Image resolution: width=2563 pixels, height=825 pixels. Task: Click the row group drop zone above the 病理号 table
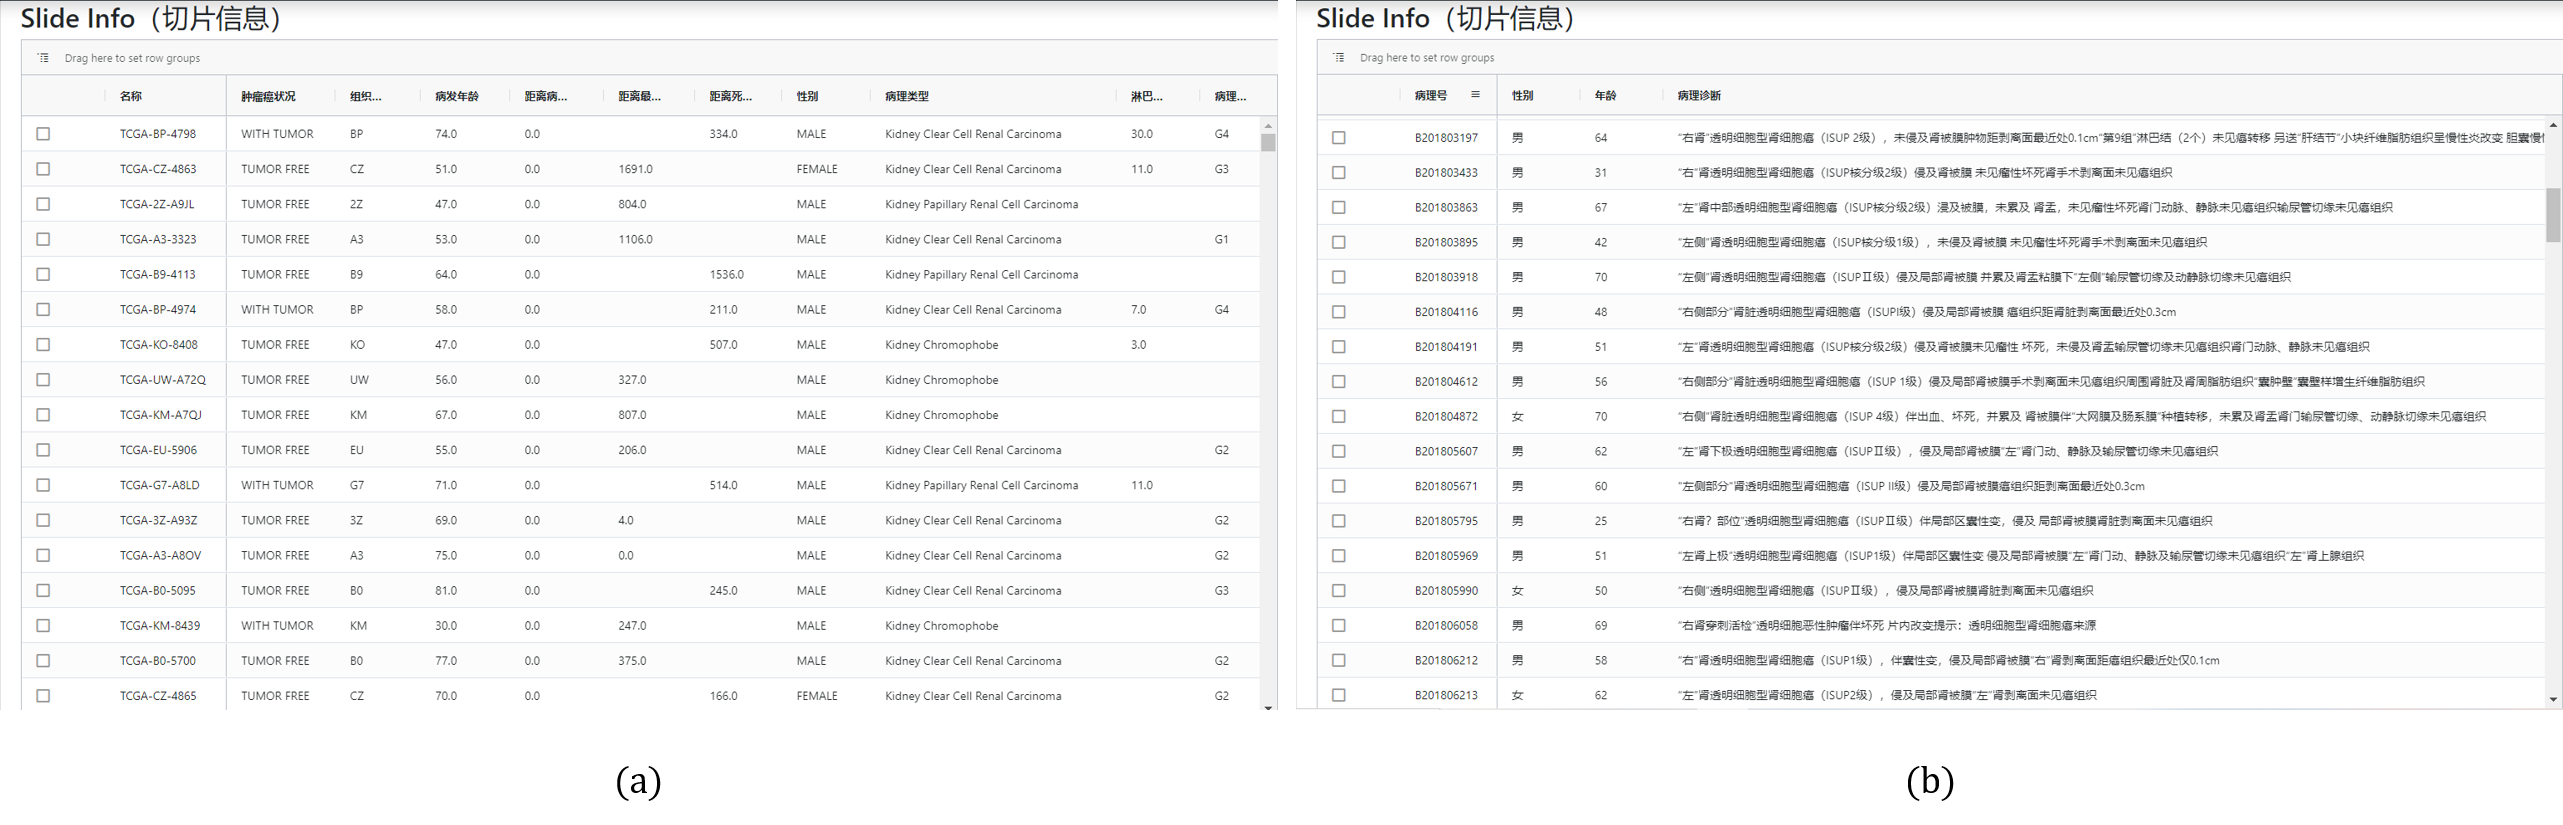(x=1939, y=58)
